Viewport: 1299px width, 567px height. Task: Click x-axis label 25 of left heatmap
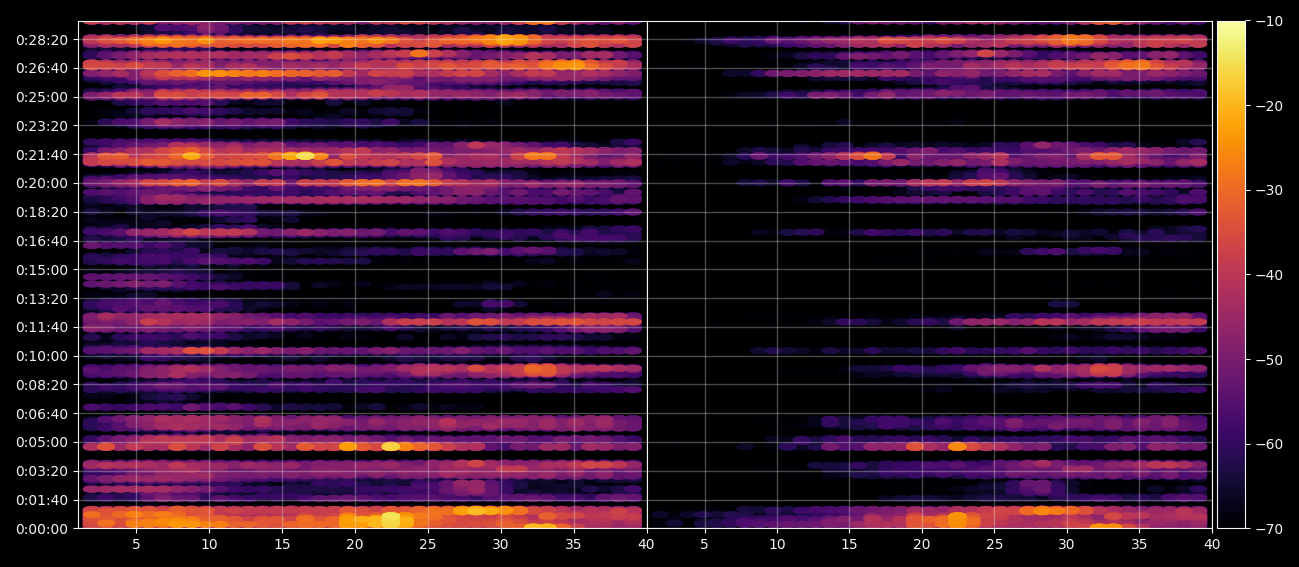428,545
